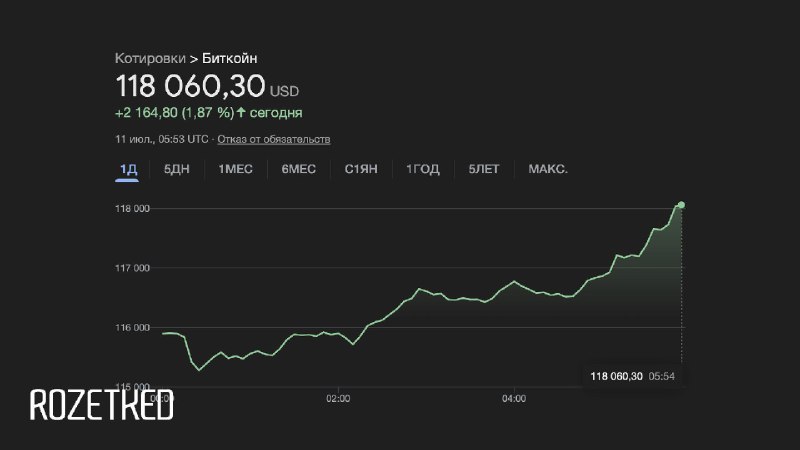Viewport: 800px width, 450px height.
Task: Open the 5ЛЕТ chart range
Action: (x=484, y=169)
